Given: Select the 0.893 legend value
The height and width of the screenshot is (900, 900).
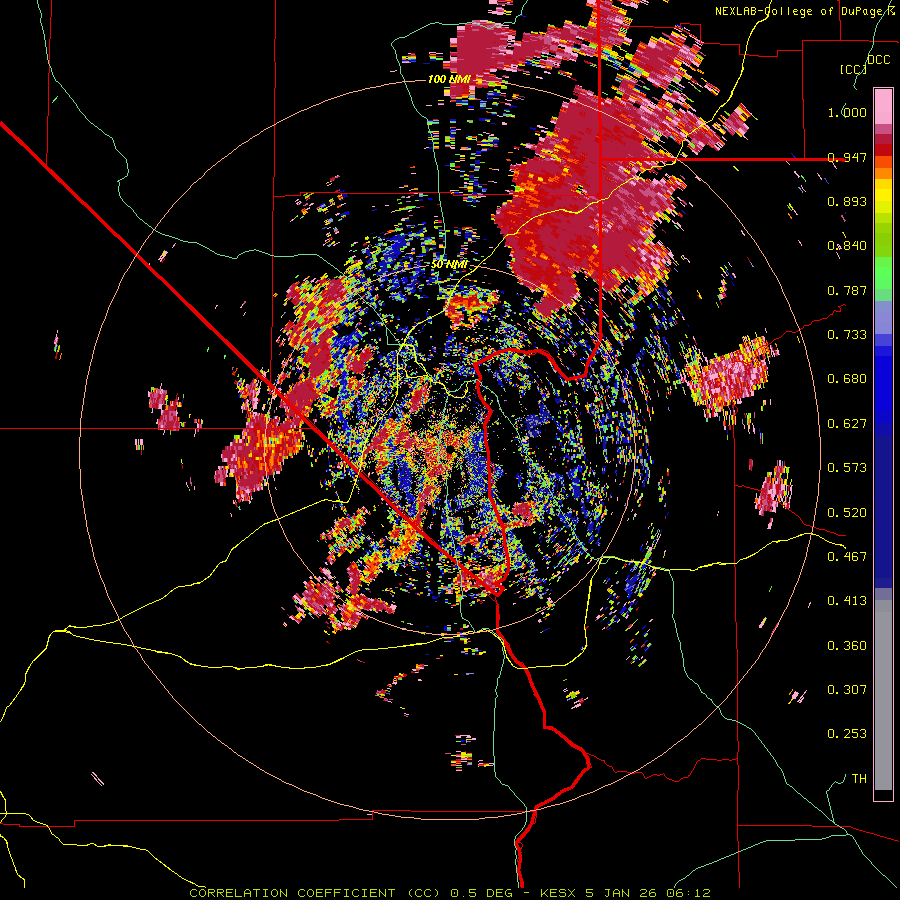Looking at the screenshot, I should (x=847, y=201).
